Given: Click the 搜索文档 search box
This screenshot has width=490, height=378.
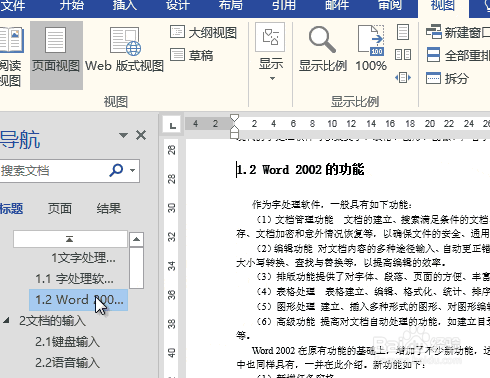Looking at the screenshot, I should pyautogui.click(x=53, y=171).
